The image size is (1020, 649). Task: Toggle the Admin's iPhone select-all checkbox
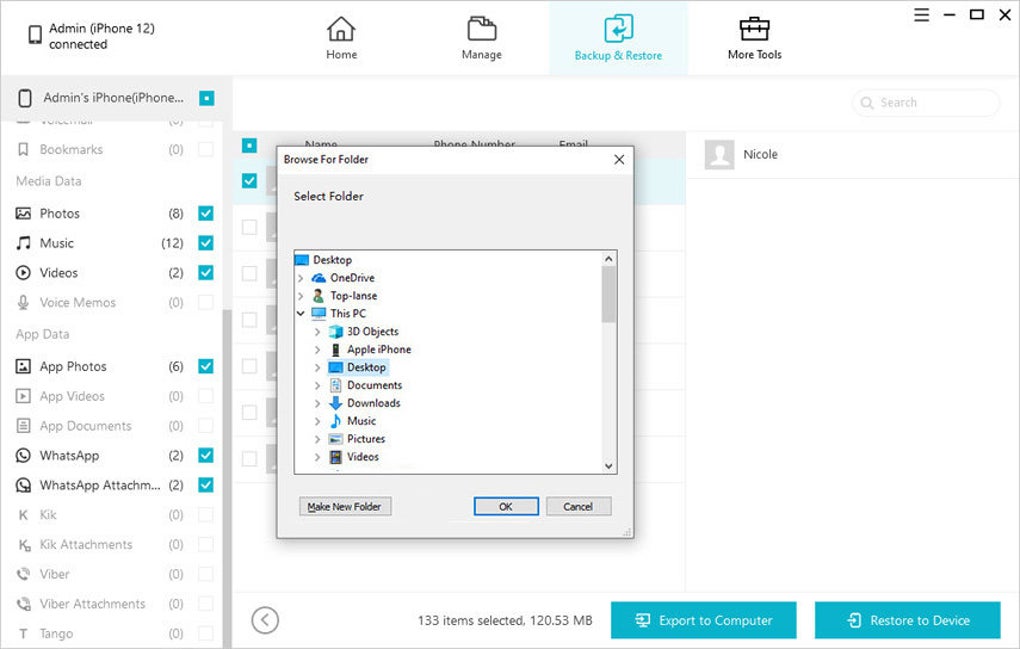[207, 98]
